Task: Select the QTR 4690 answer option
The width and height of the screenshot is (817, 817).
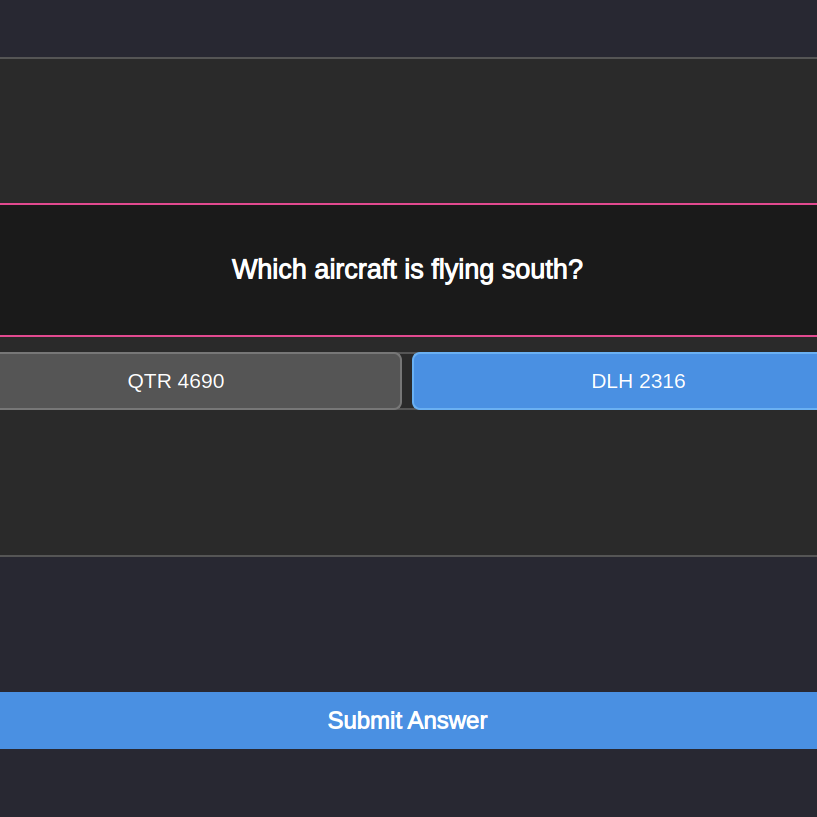Action: coord(176,381)
